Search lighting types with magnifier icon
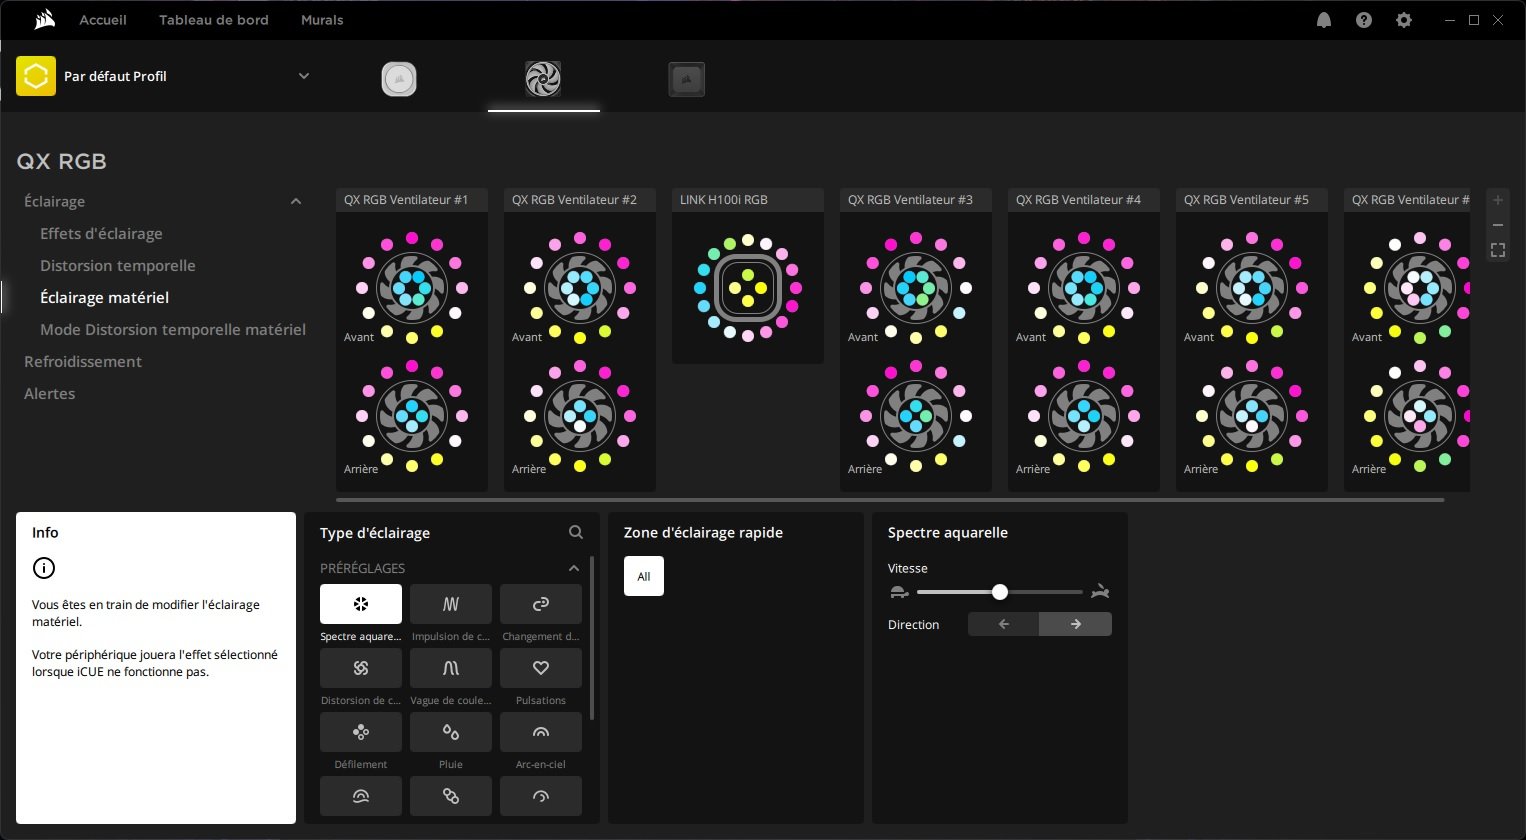 tap(576, 533)
